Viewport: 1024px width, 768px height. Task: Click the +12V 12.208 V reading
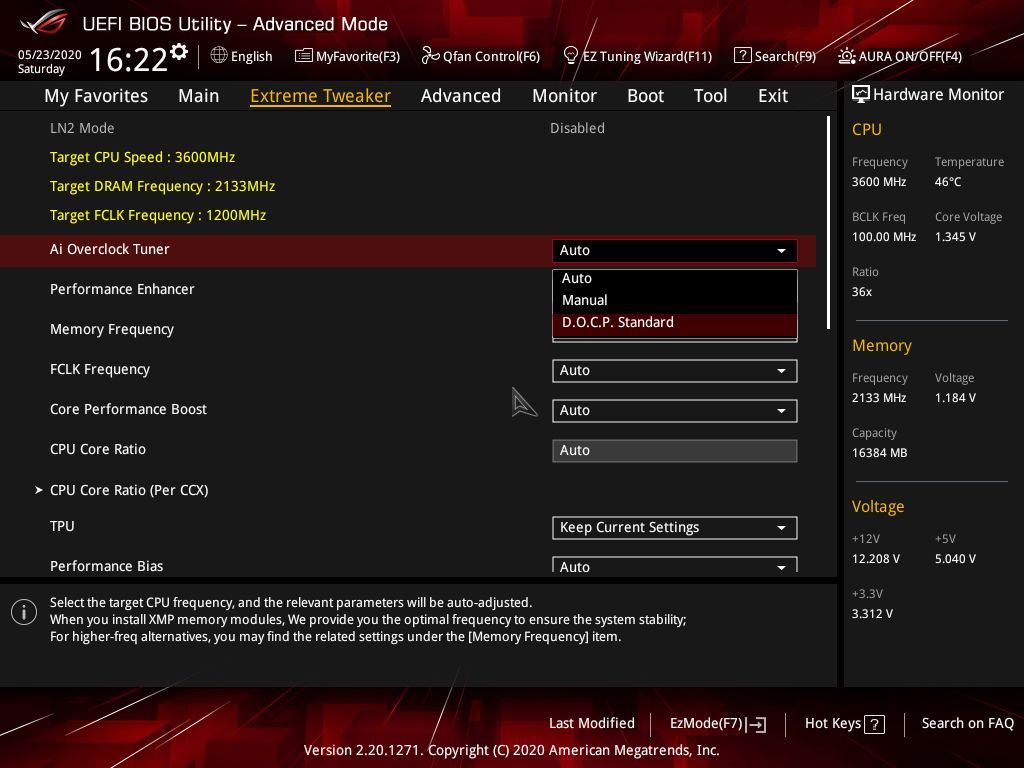875,559
